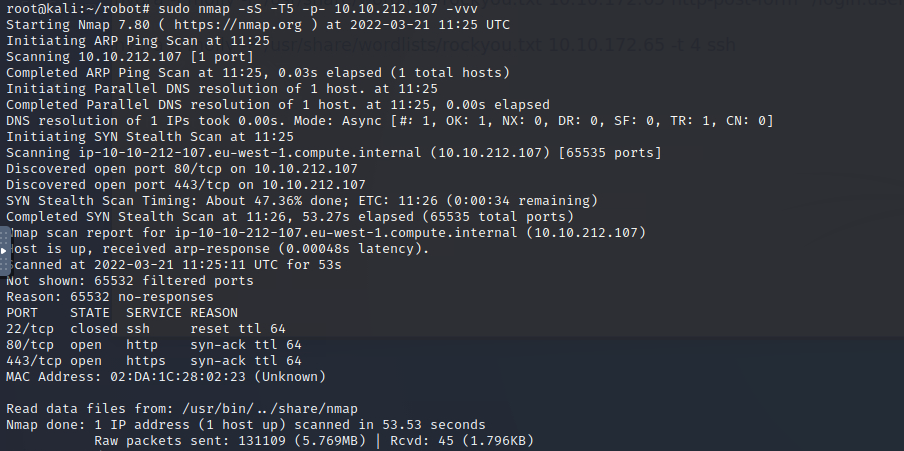This screenshot has width=904, height=451.
Task: Click the MAC Address 02:DA:1C:28:02:23 line
Action: 166,377
